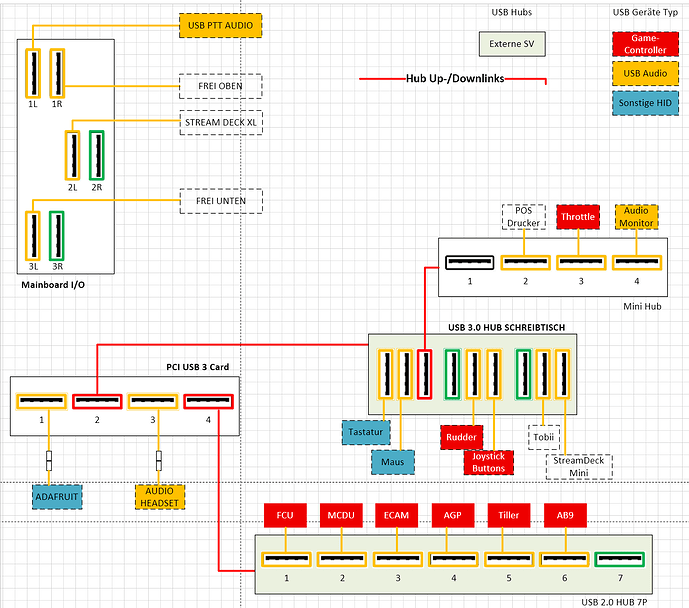Click Mini Hub port 2
This screenshot has width=689, height=608.
(526, 262)
